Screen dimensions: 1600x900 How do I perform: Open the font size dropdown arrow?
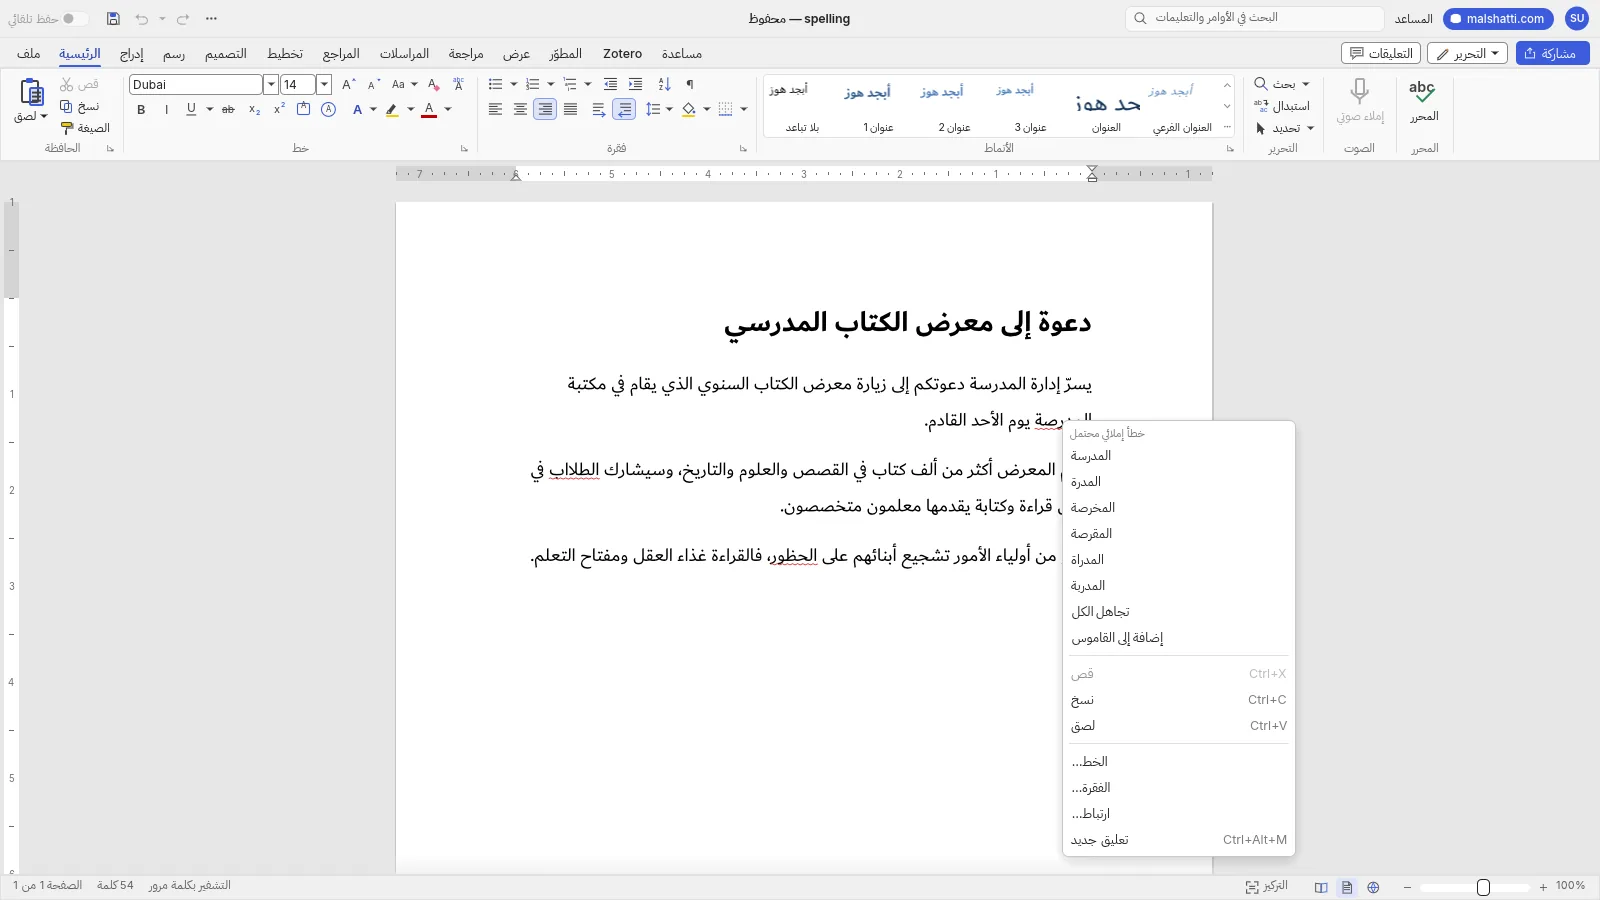click(324, 85)
